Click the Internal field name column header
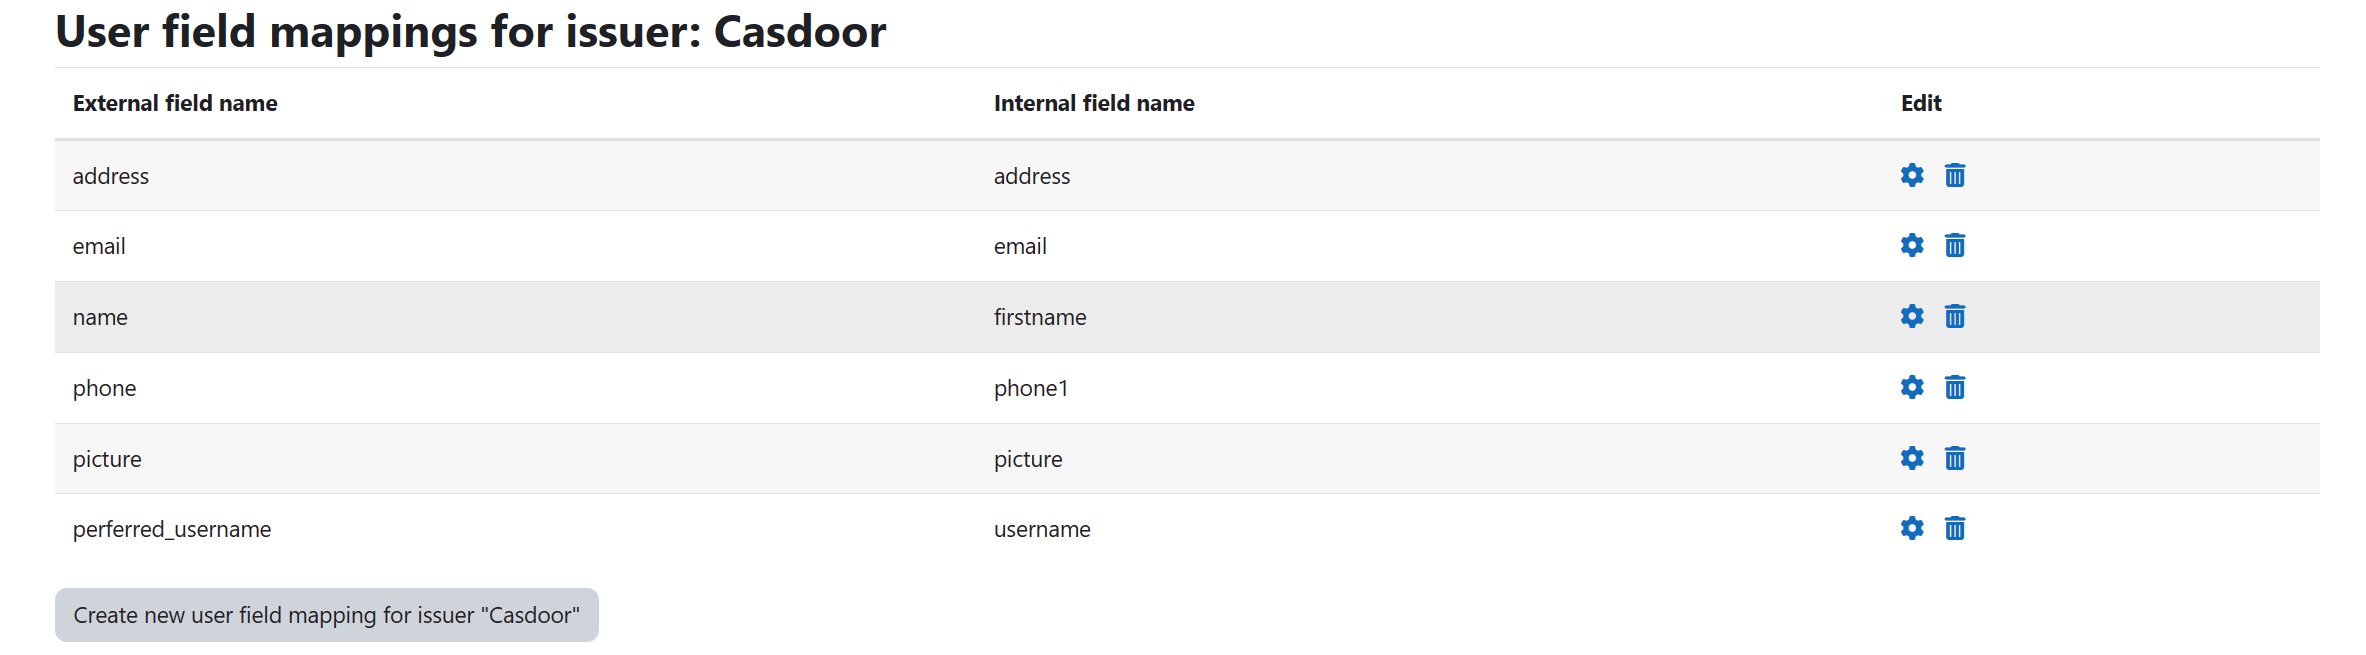The height and width of the screenshot is (655, 2366). pos(1094,103)
